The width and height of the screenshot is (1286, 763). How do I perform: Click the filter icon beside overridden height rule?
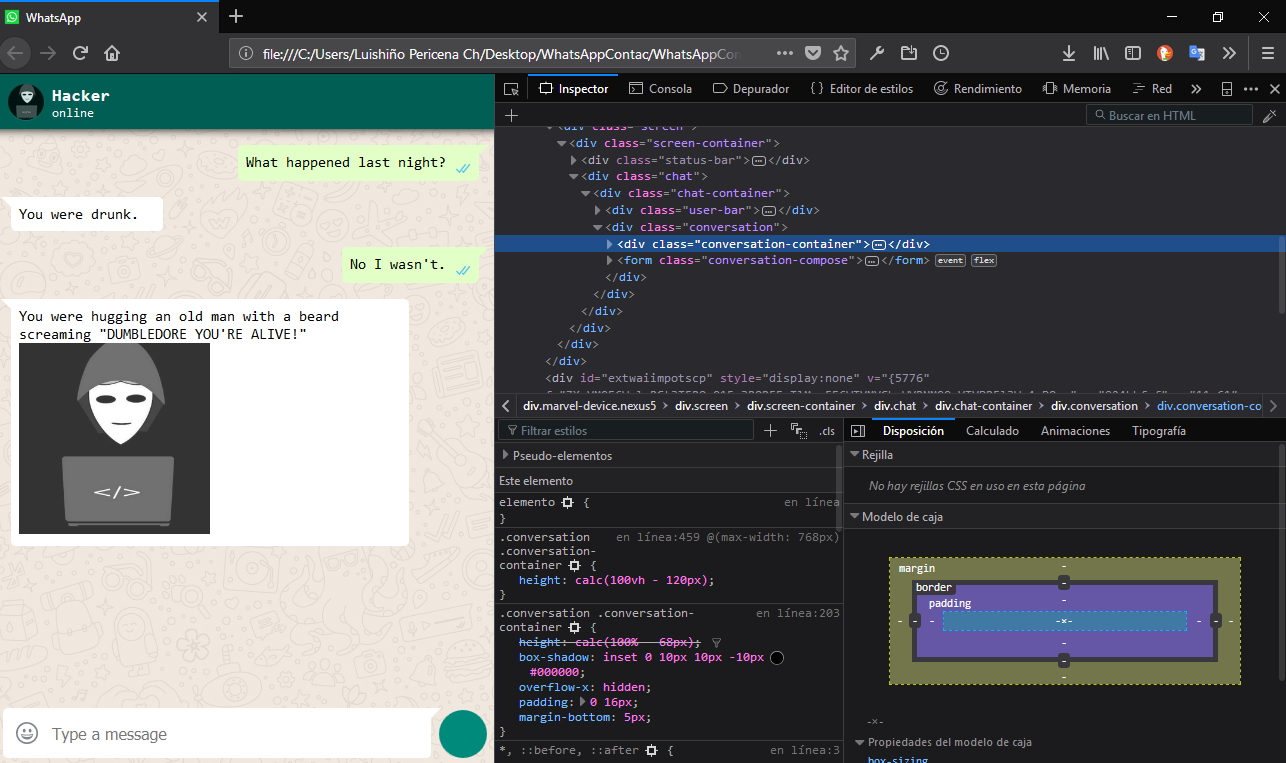pyautogui.click(x=716, y=642)
